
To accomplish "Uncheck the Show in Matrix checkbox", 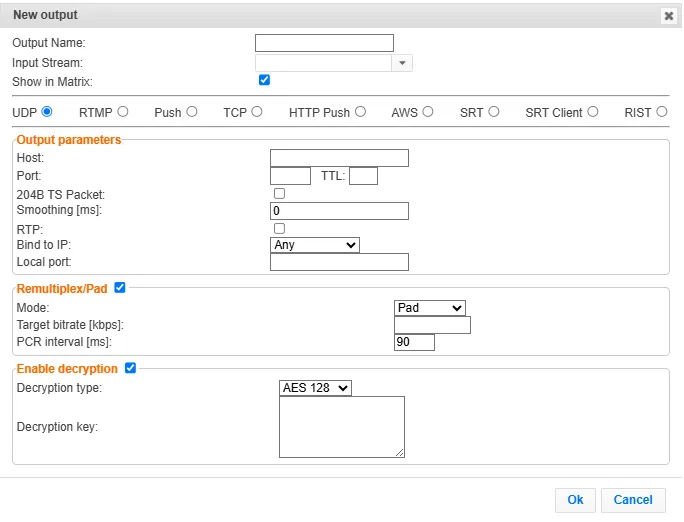I will [264, 80].
